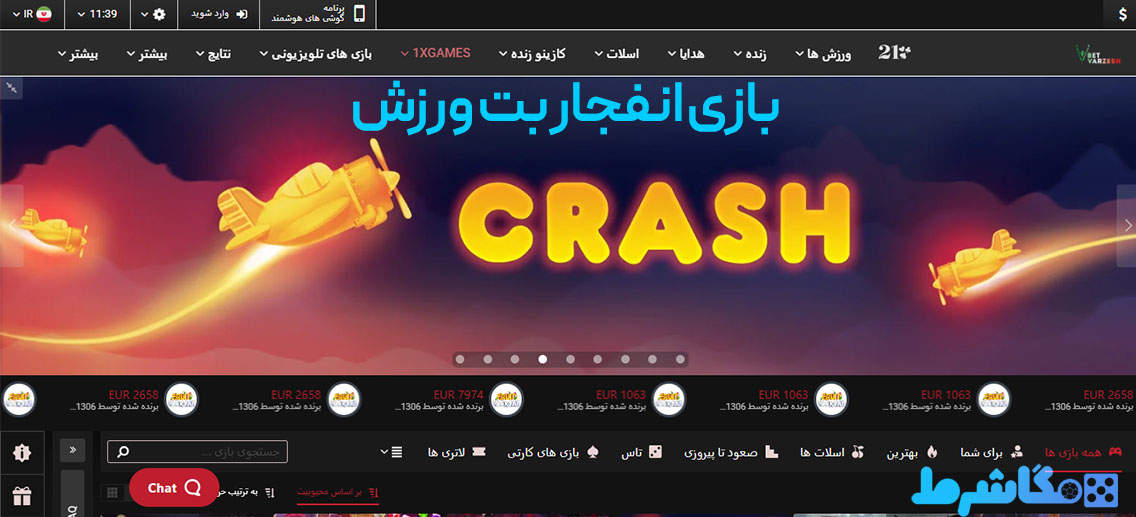Click the cherries icon for اسلات ها
The image size is (1136, 517).
(x=859, y=452)
